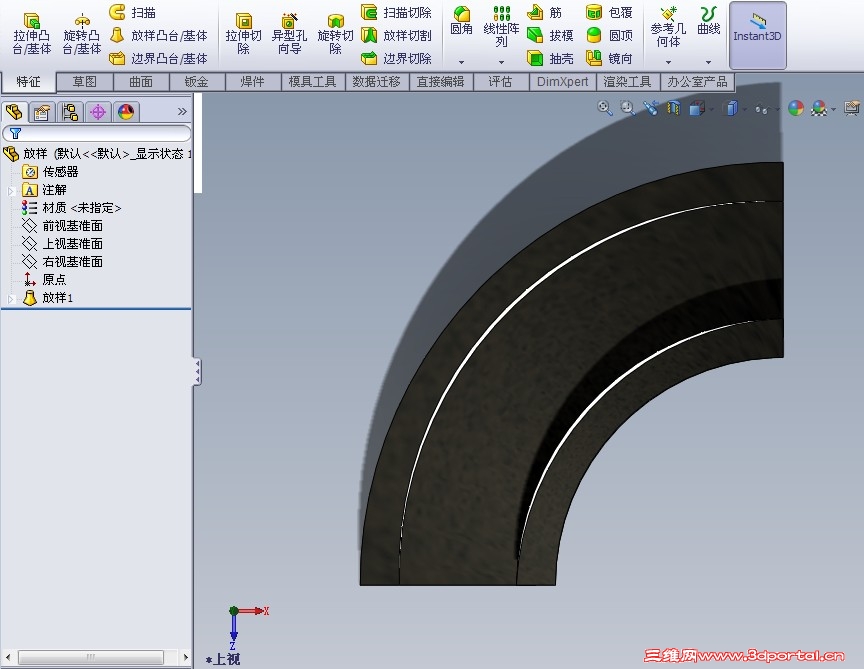Select 材质 <未指定> in the tree

[72, 208]
